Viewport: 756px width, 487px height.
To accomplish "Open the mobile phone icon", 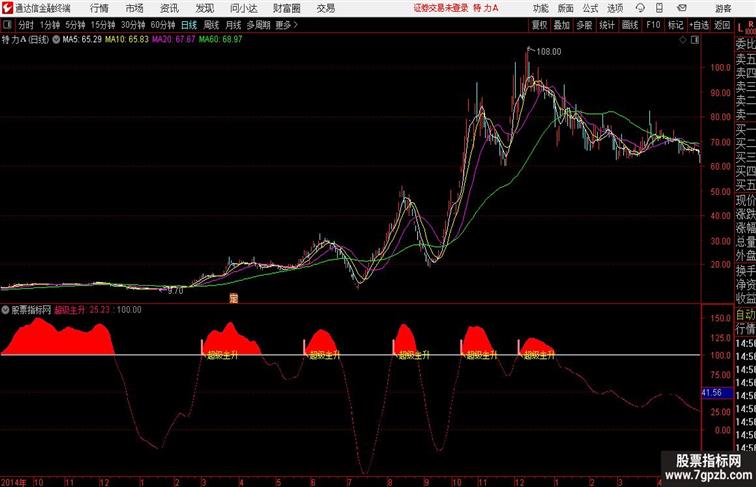I will tap(659, 8).
